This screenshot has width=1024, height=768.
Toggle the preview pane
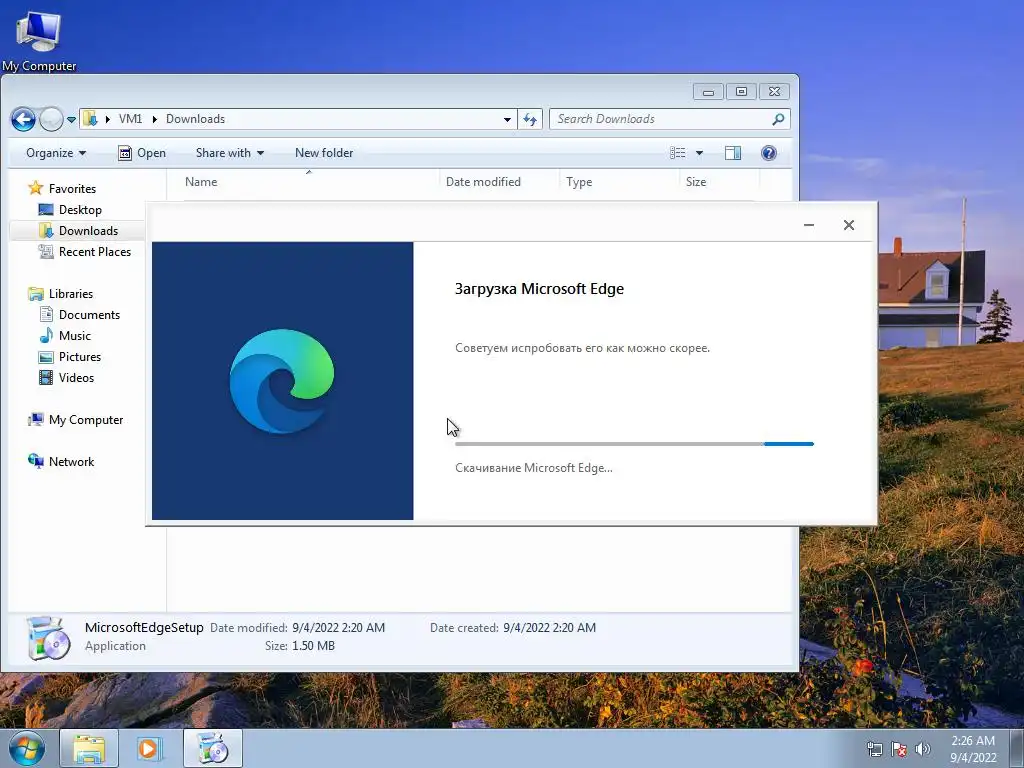733,153
